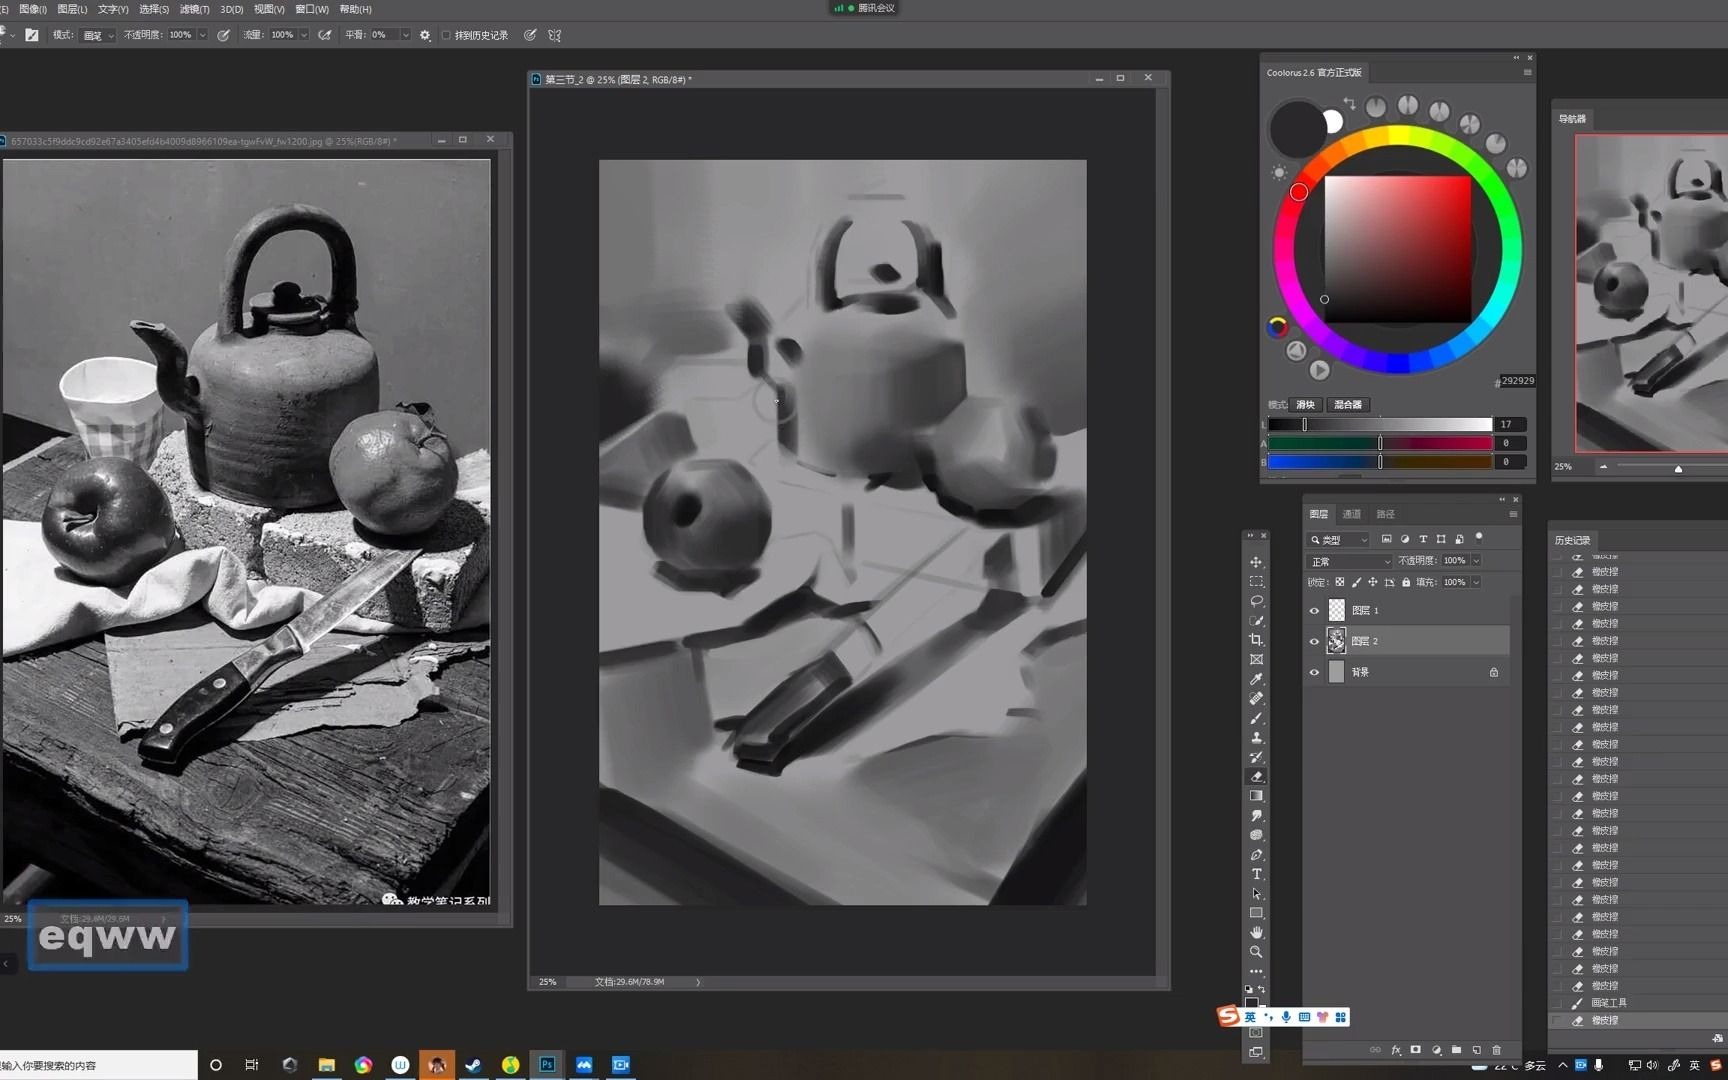This screenshot has width=1728, height=1080.
Task: Enable airbrush build-up icon next to flow
Action: 325,35
